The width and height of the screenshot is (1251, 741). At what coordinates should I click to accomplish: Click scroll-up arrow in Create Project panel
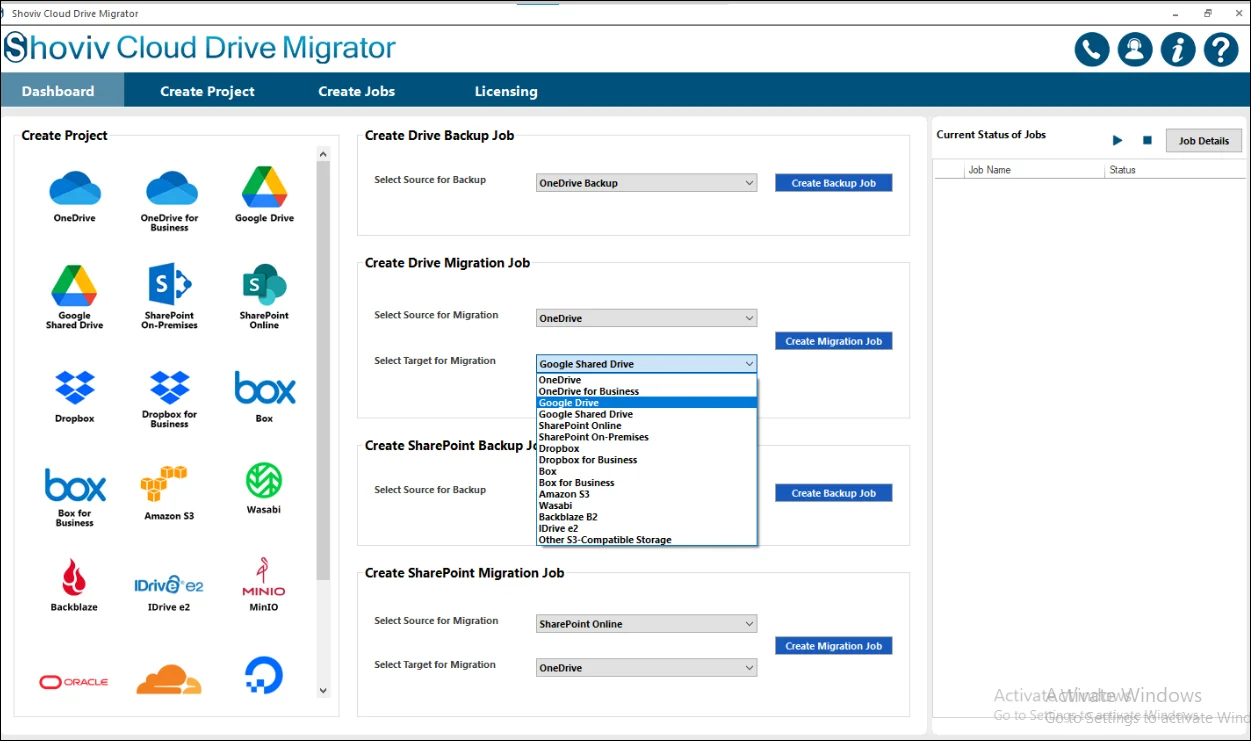point(323,154)
